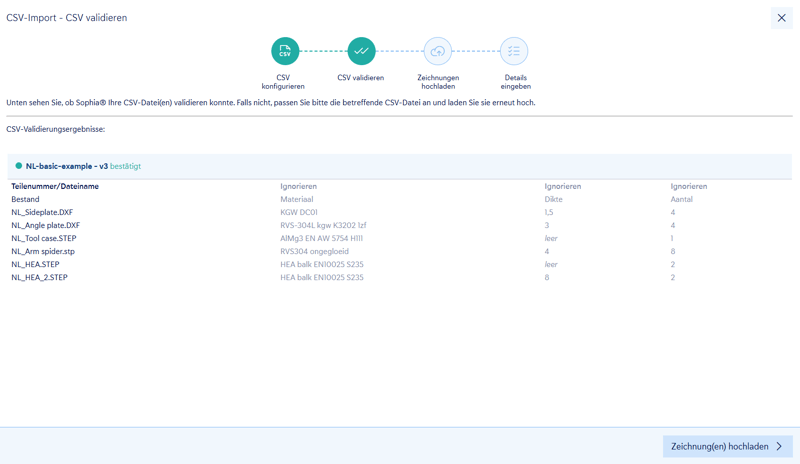
Task: Click the Zeichnung(en) hochladen button
Action: [x=728, y=447]
